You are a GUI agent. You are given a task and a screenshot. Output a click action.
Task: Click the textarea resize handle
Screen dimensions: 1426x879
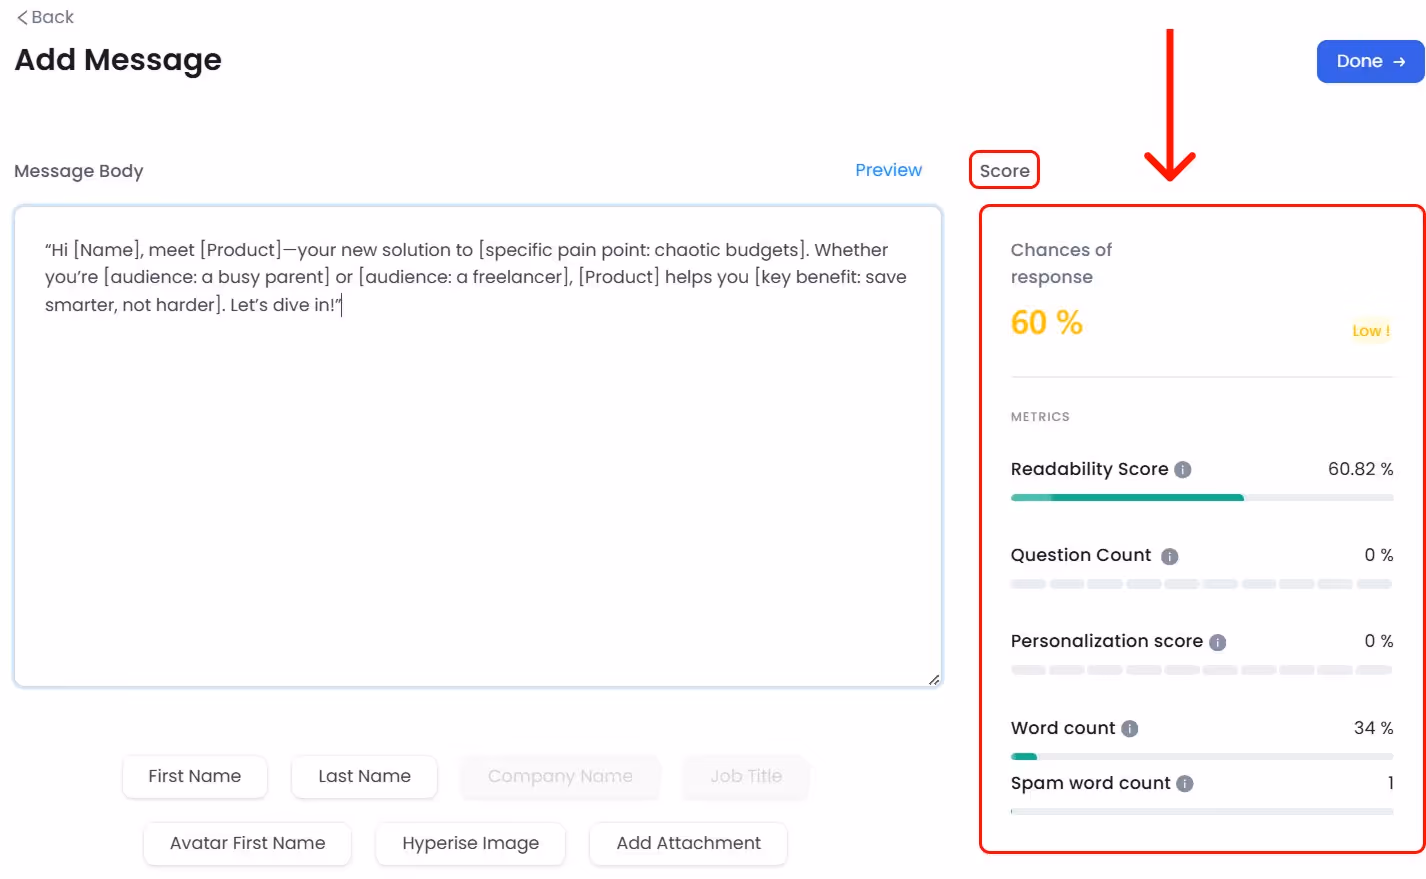933,680
